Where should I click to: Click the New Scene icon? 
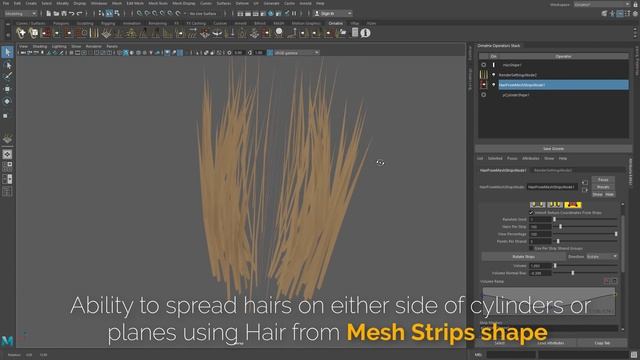click(49, 13)
